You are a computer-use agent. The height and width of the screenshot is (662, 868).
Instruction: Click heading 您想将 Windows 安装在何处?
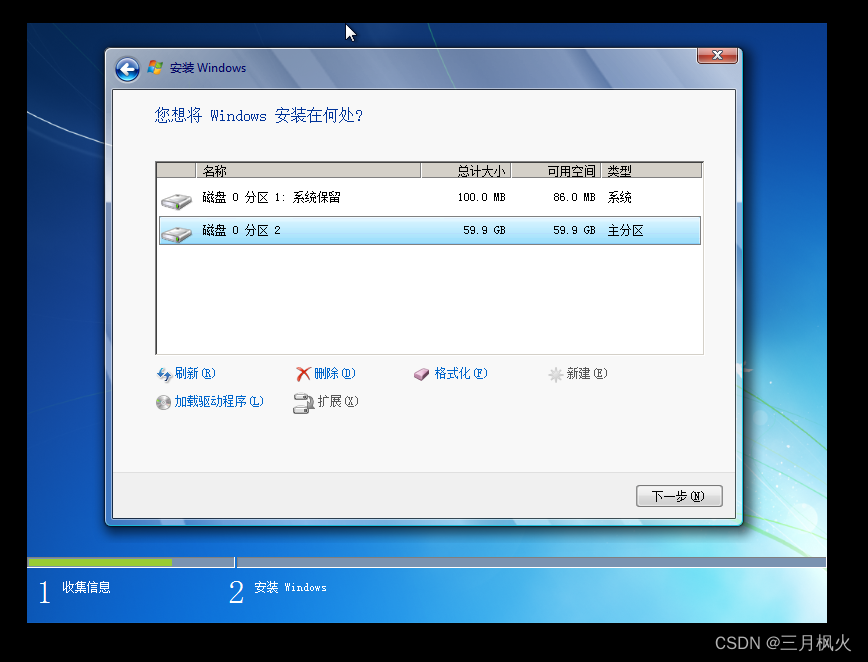pyautogui.click(x=259, y=115)
